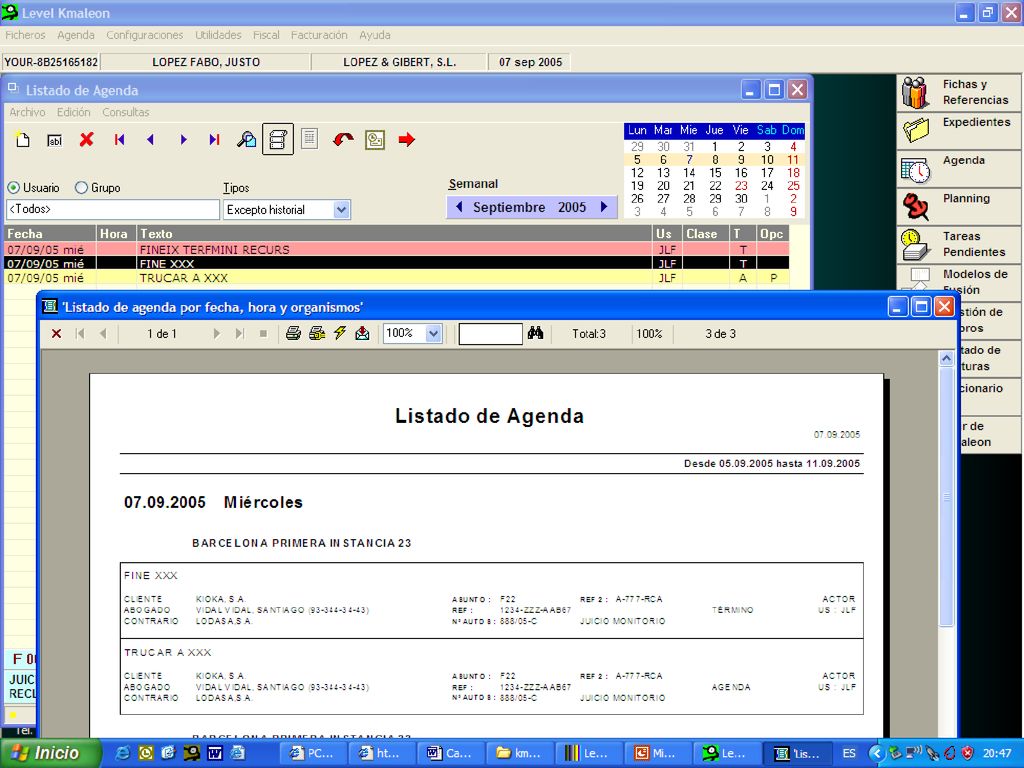Click the magnifier search icon in agenda toolbar
Screen dimensions: 1024x768
pos(246,139)
